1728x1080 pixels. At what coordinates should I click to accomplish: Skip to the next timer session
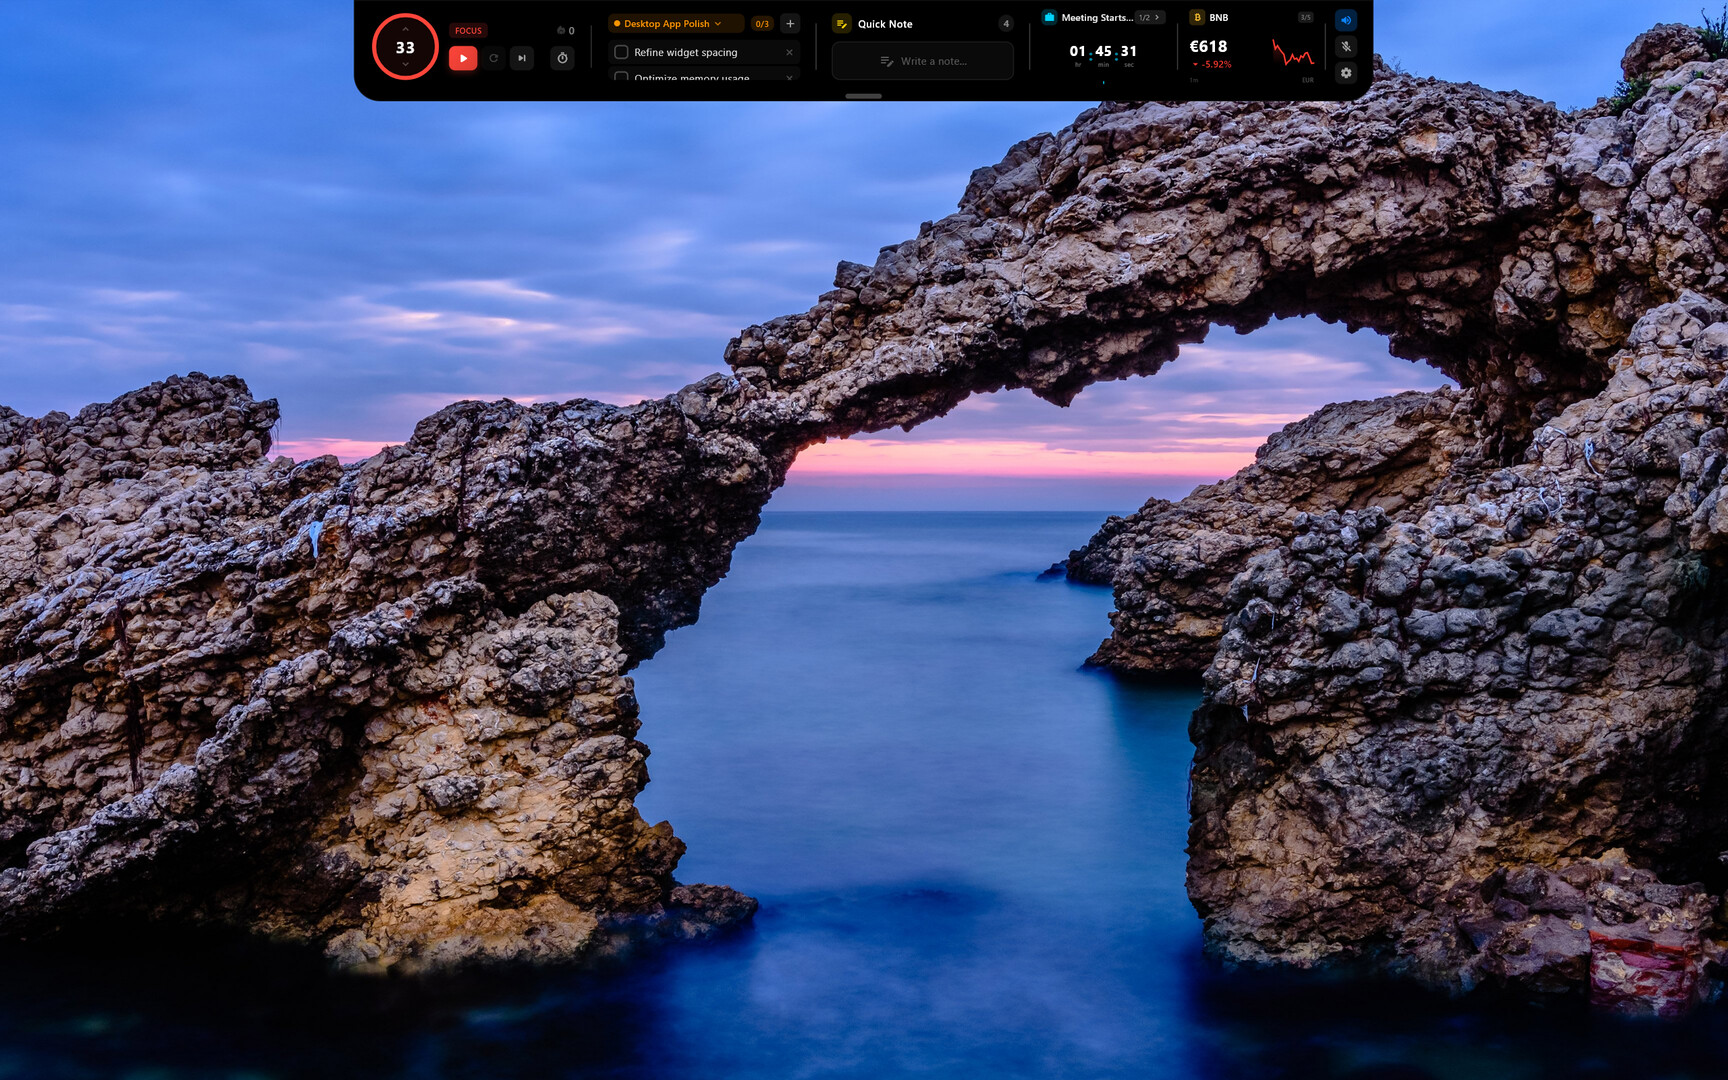point(522,58)
